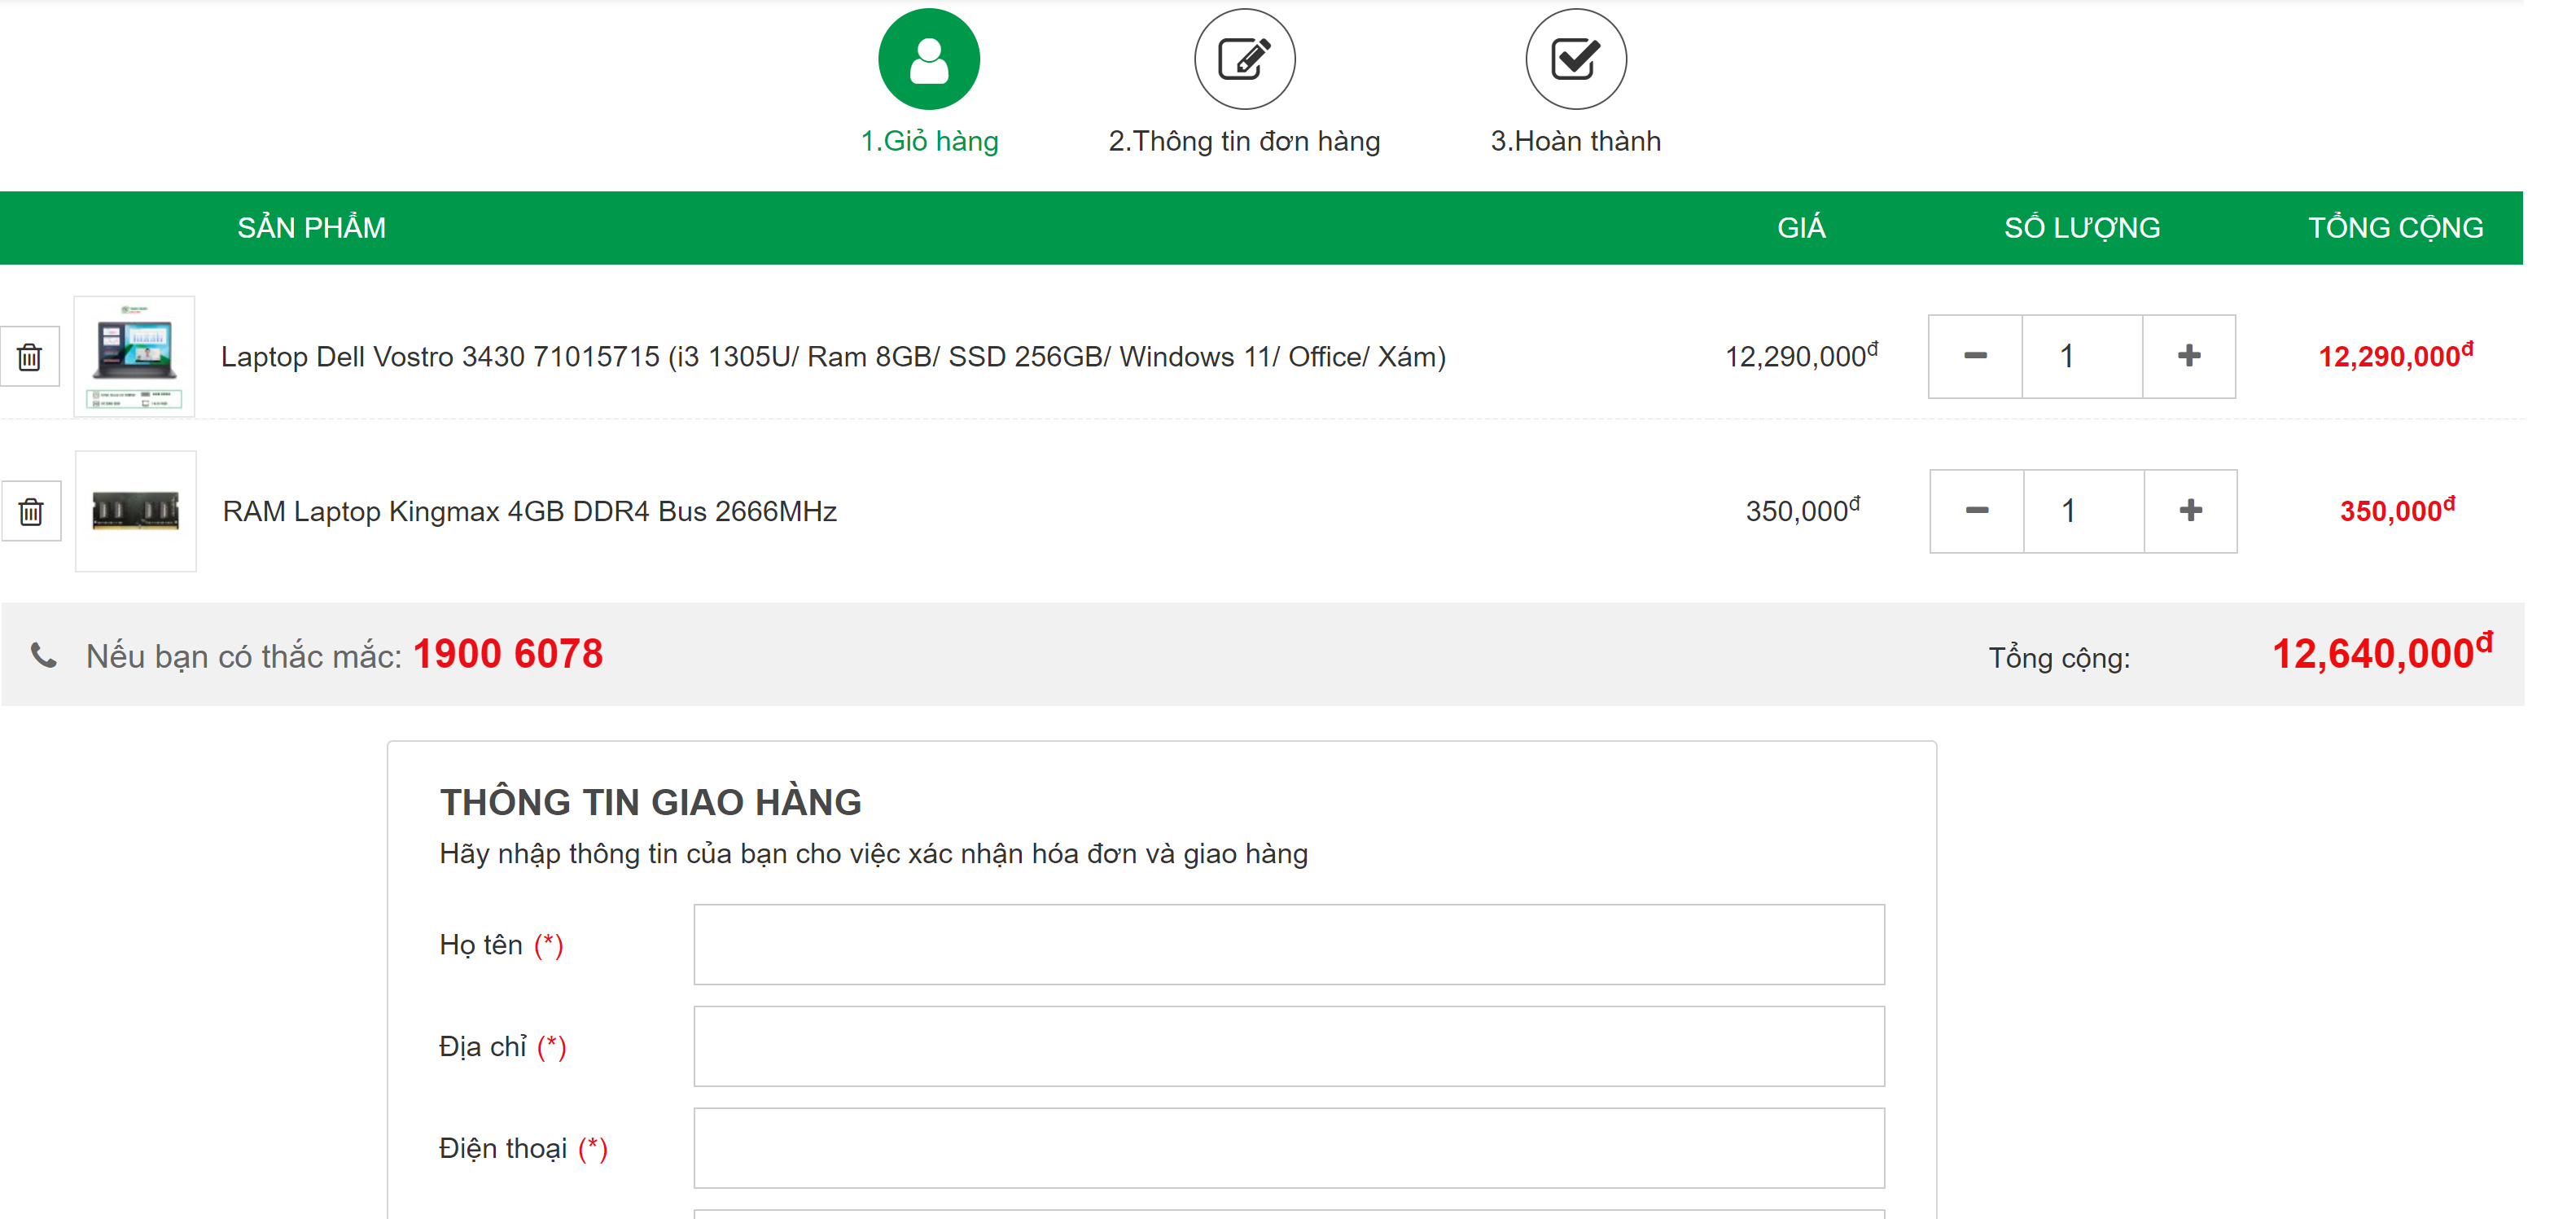Image resolution: width=2576 pixels, height=1219 pixels.
Task: Decrease Dell Vostro laptop quantity
Action: point(1975,356)
